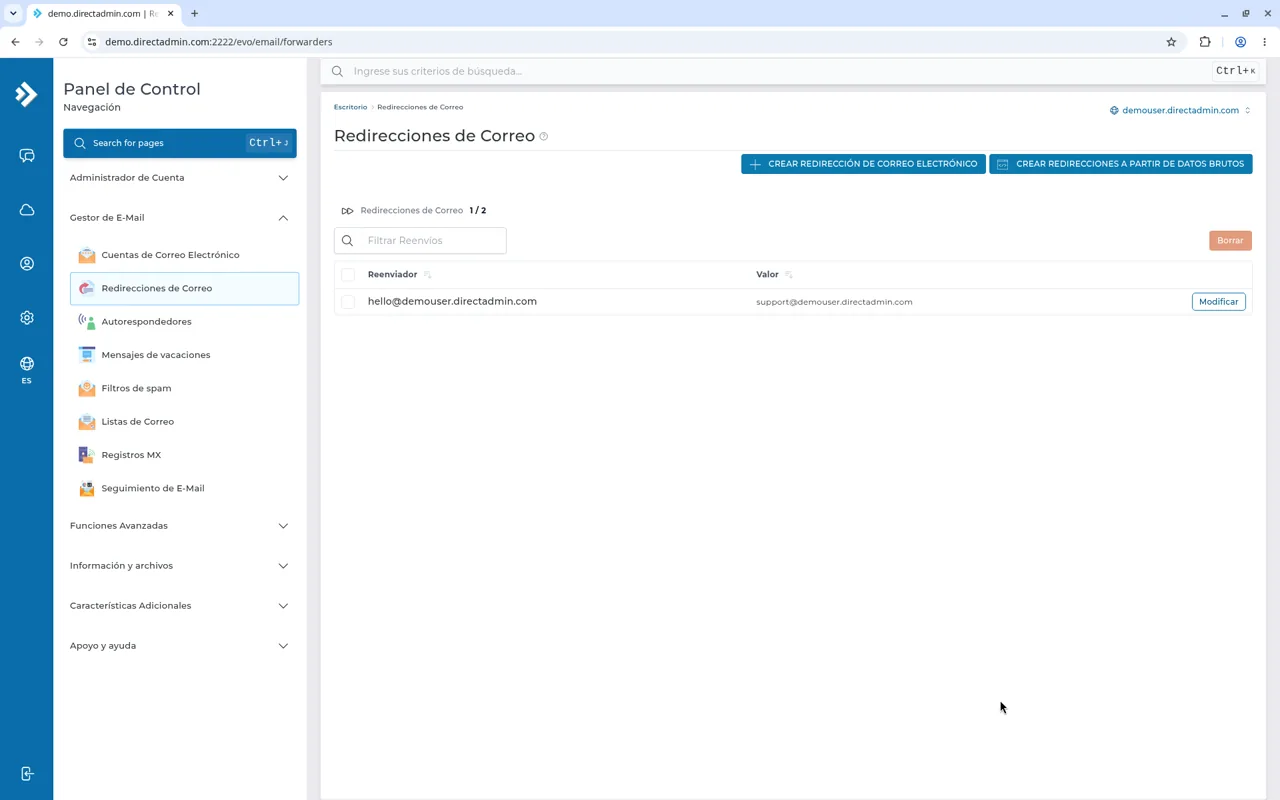Screen dimensions: 1280x800
Task: Open the cloud icon in left sidebar
Action: 27,210
